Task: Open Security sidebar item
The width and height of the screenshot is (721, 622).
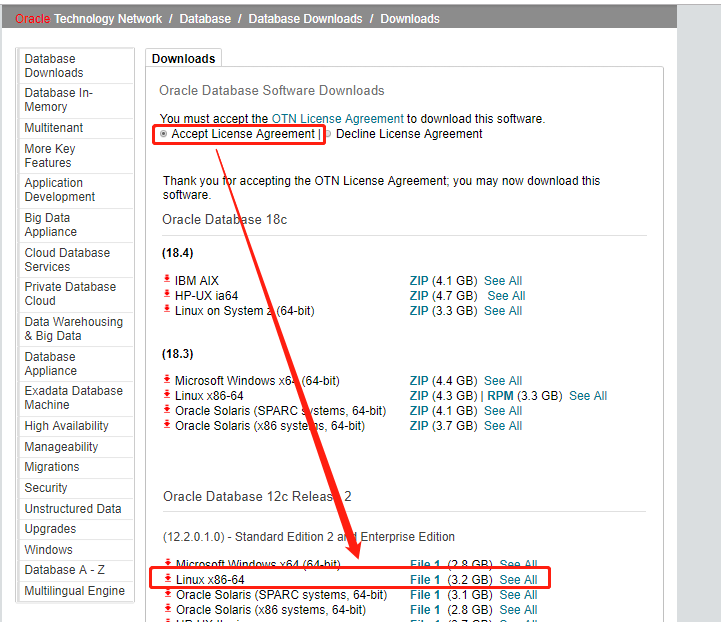Action: point(76,488)
